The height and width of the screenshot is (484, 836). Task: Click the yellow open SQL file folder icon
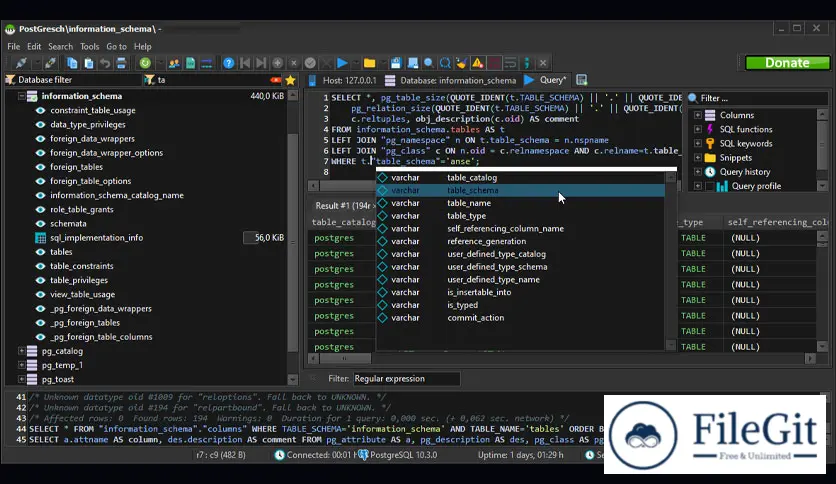[x=369, y=63]
